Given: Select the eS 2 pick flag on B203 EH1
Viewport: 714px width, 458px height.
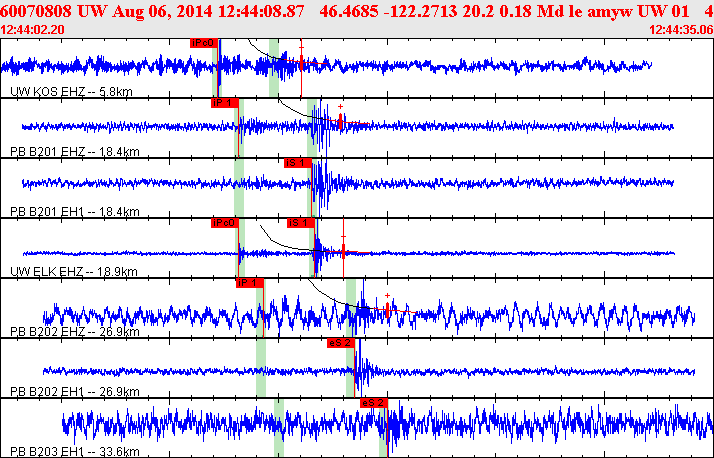Looking at the screenshot, I should 373,403.
